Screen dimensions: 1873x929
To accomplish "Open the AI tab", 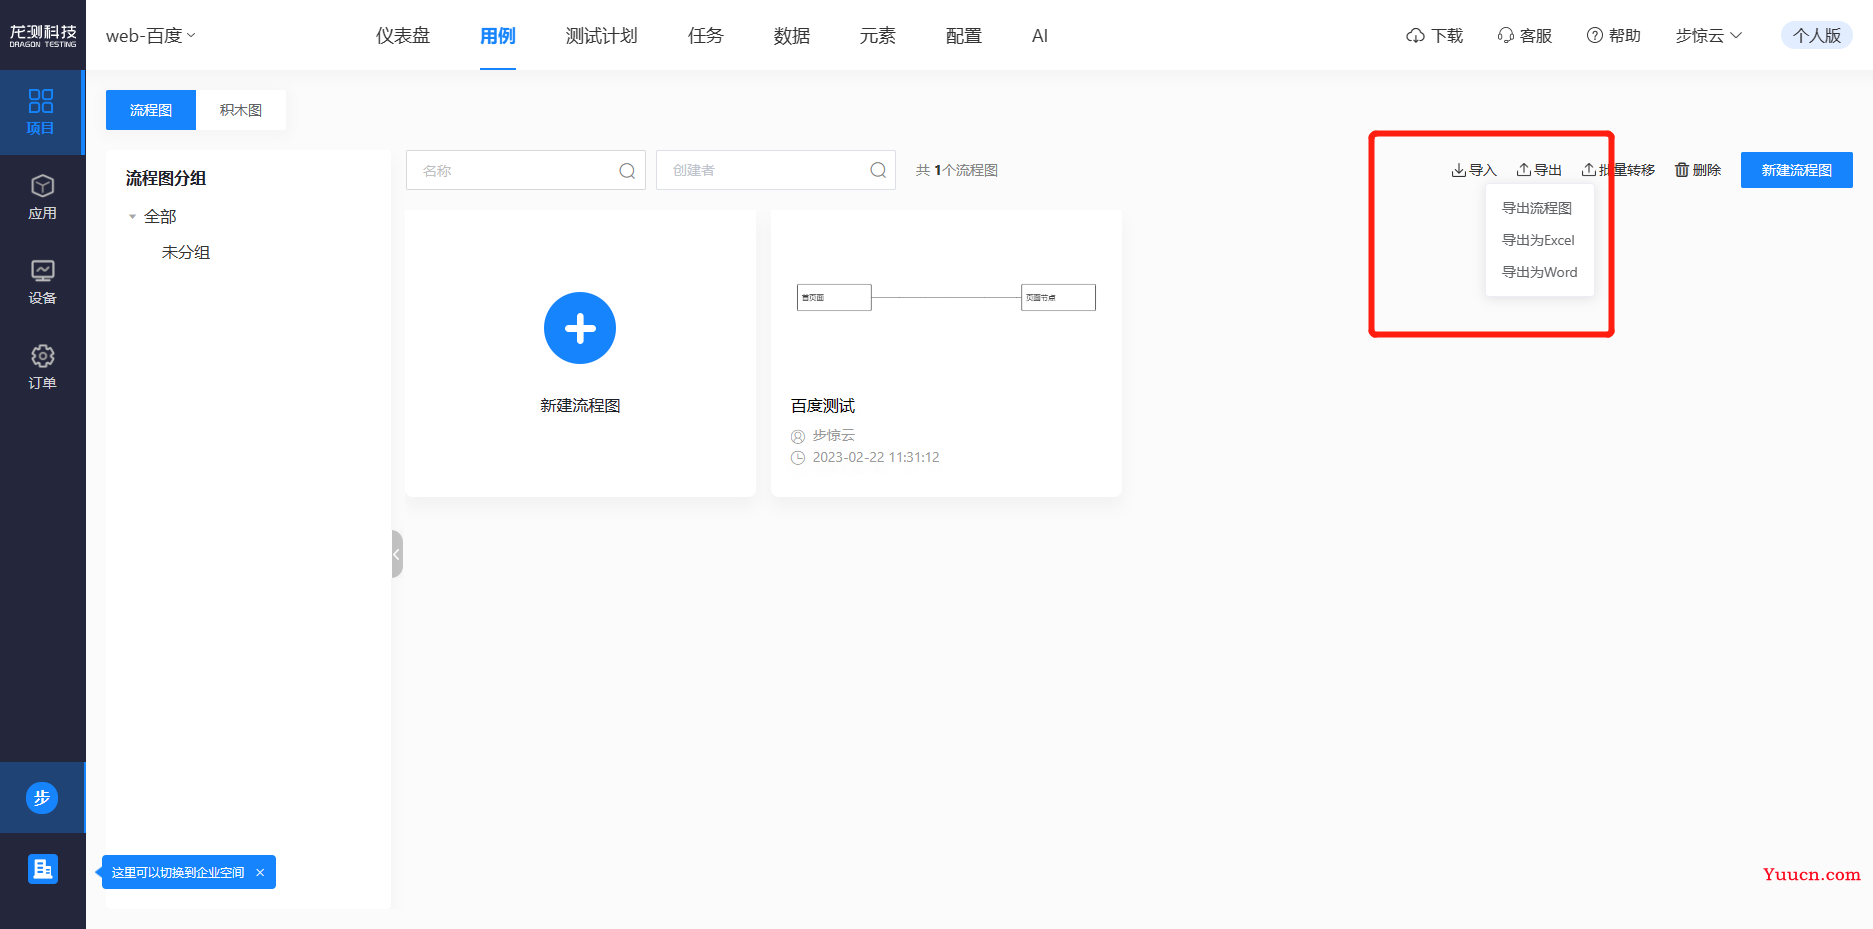I will 1040,36.
